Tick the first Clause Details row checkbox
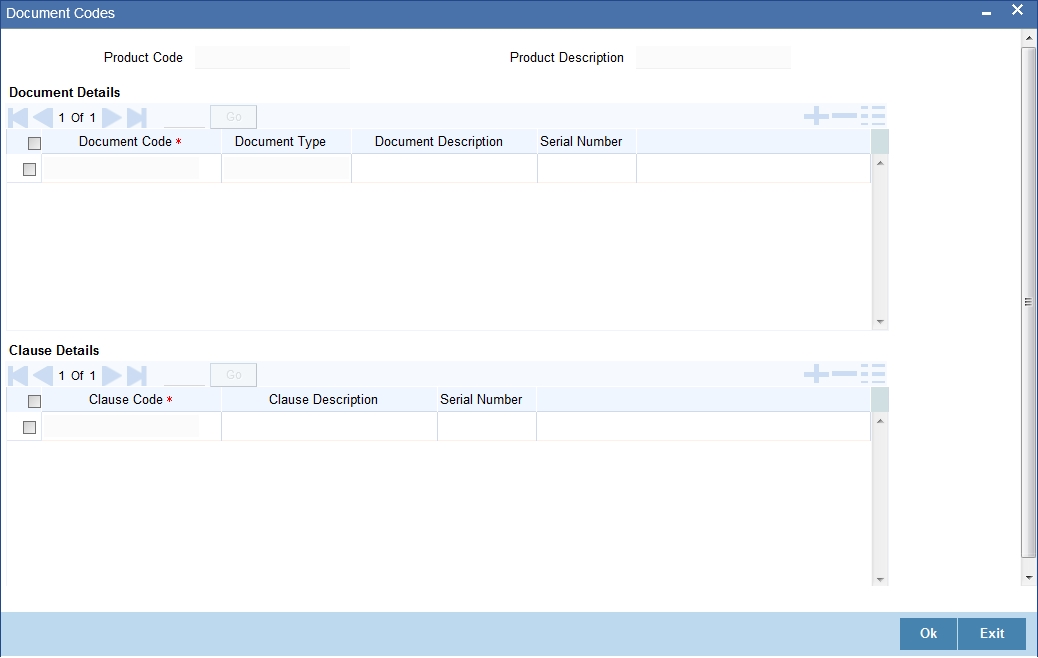Screen dimensions: 1038x658 (x=27, y=426)
